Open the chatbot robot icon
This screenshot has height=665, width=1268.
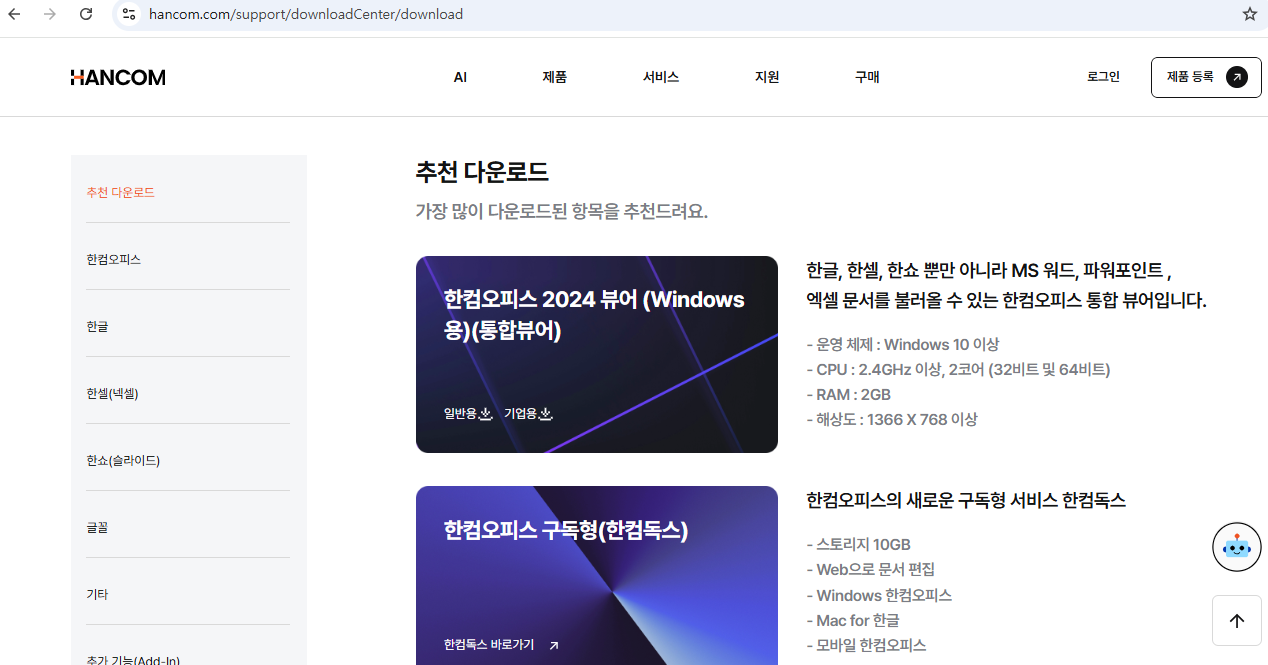click(x=1237, y=547)
